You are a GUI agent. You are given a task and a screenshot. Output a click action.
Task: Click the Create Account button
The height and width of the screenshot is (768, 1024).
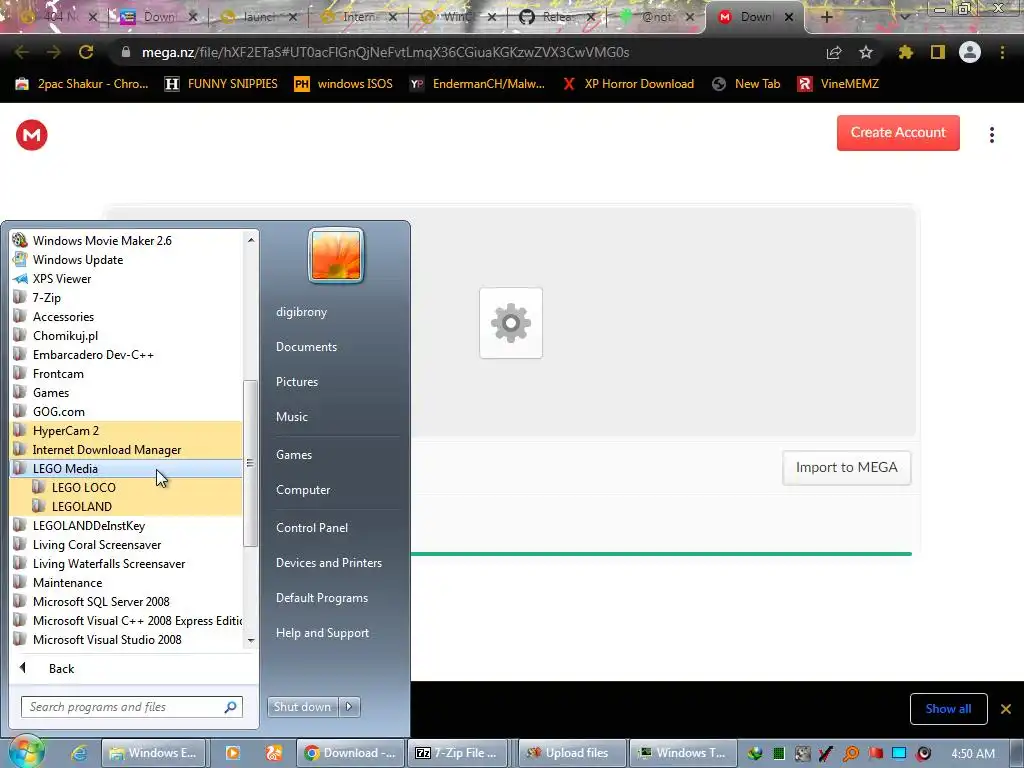898,133
